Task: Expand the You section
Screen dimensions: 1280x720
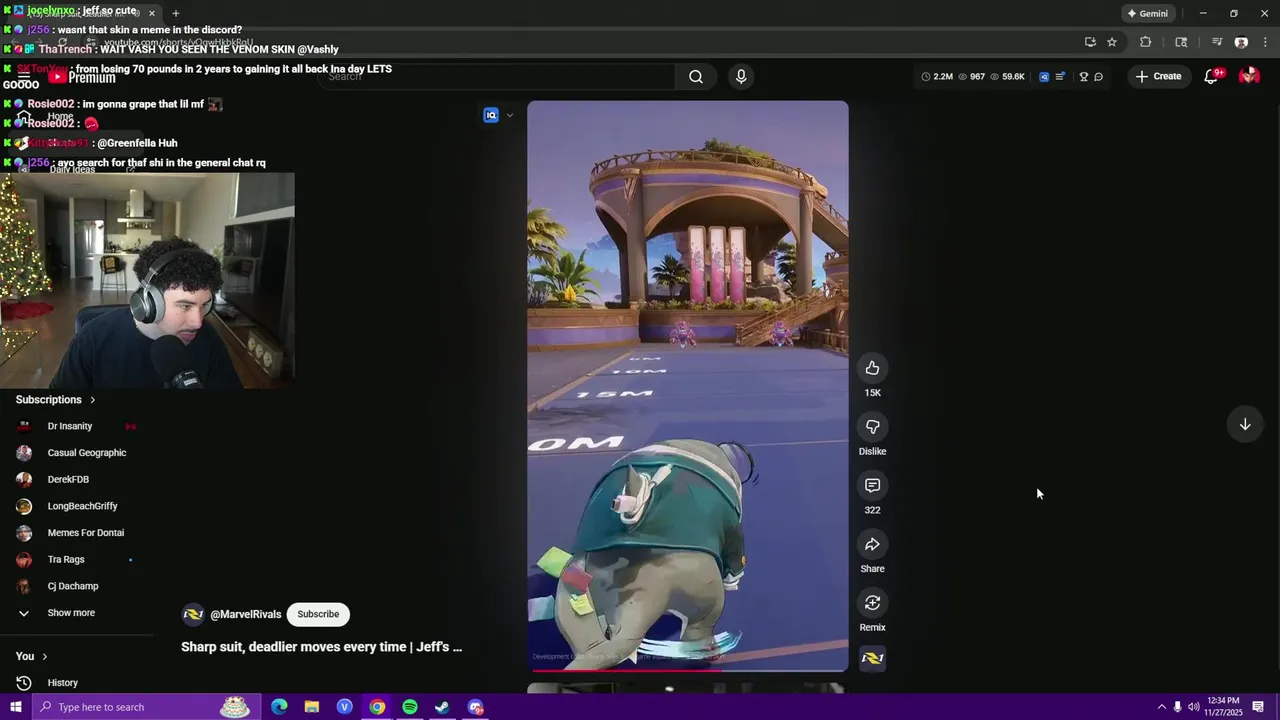Action: click(31, 656)
